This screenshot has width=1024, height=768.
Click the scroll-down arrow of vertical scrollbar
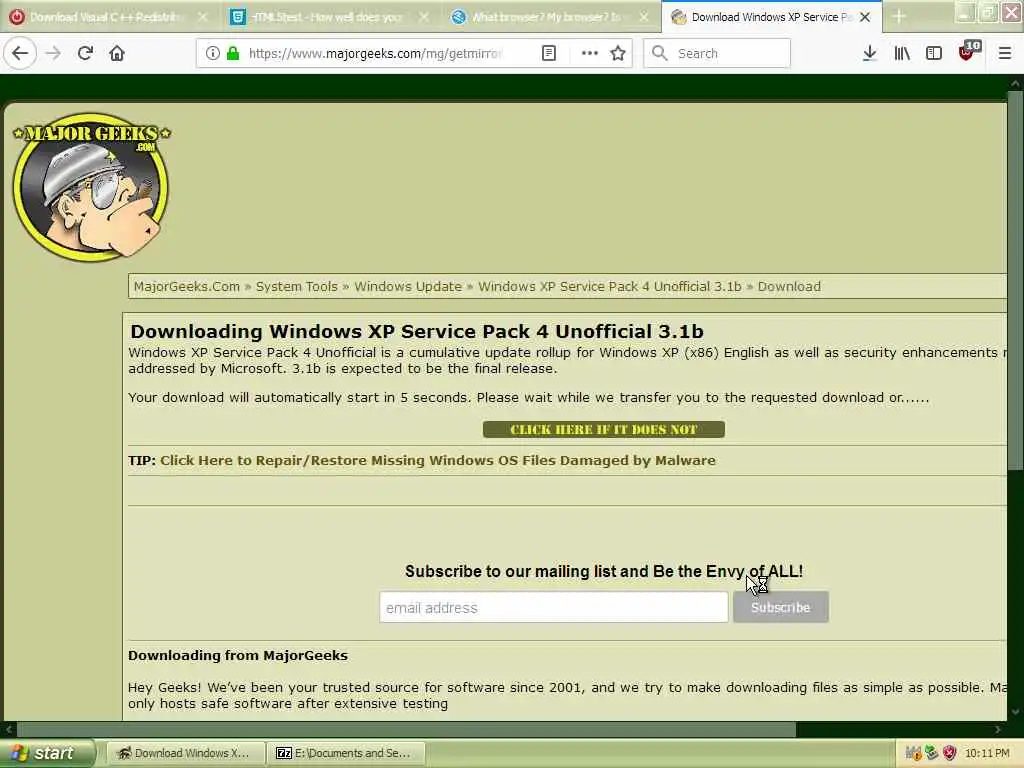click(1015, 712)
